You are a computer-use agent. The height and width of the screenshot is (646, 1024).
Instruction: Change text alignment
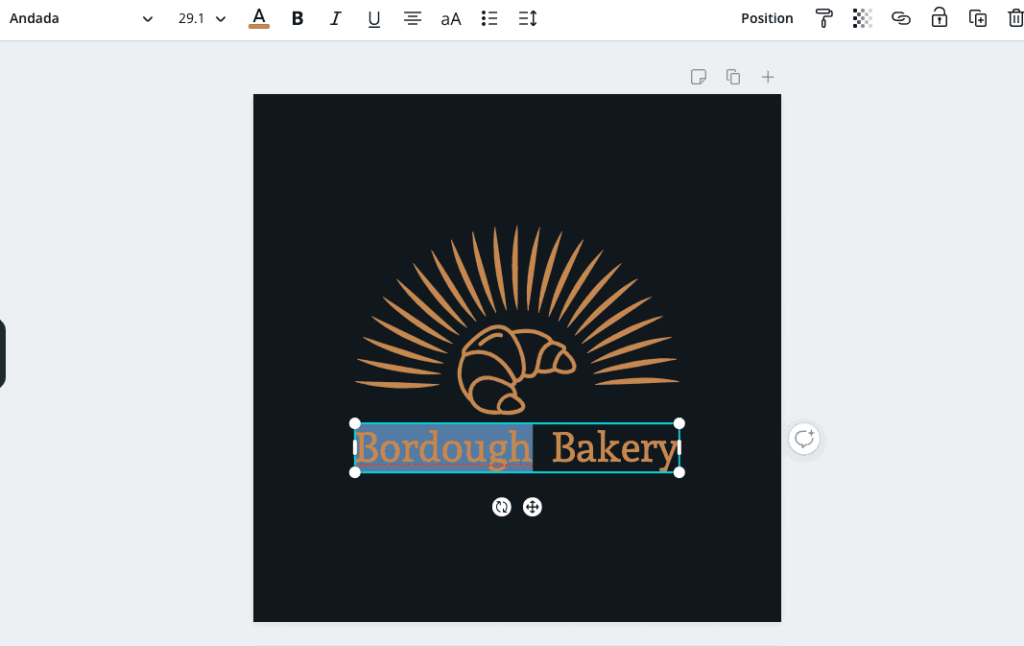412,18
